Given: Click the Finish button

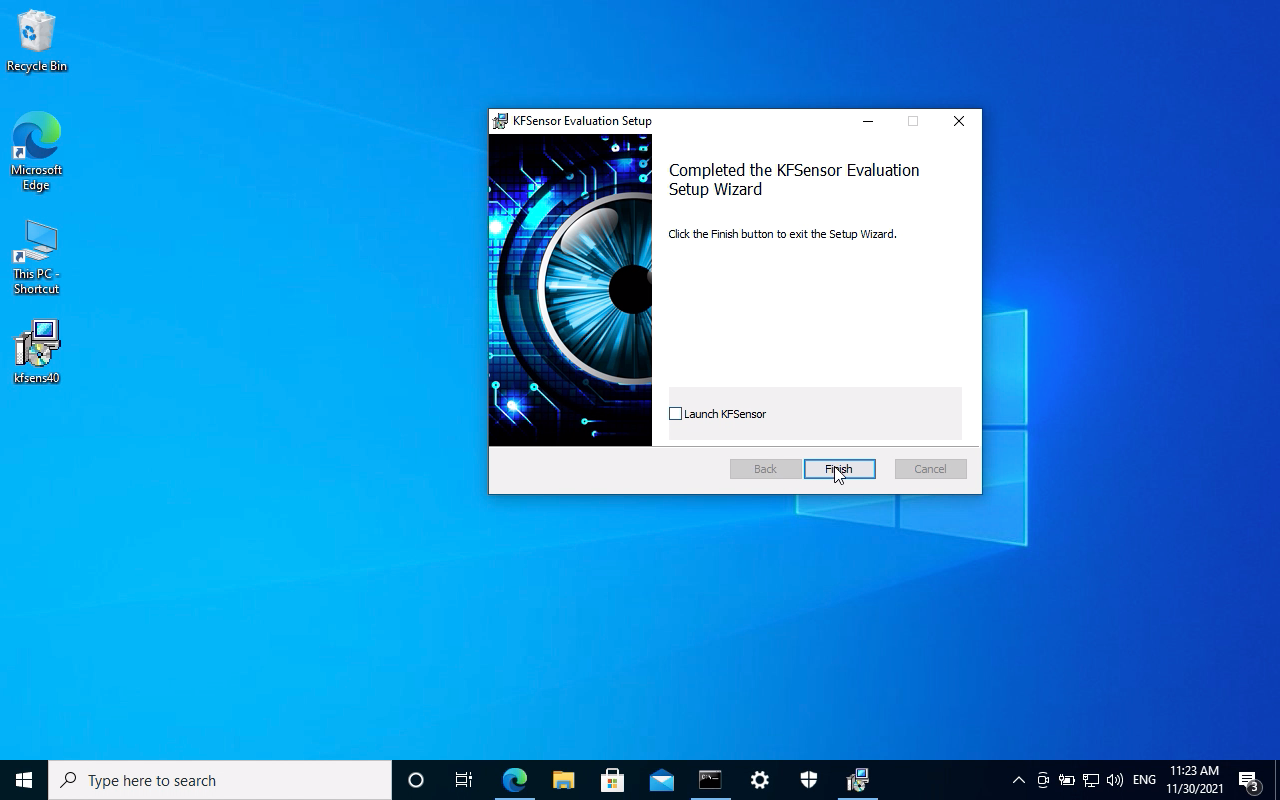Looking at the screenshot, I should 839,469.
